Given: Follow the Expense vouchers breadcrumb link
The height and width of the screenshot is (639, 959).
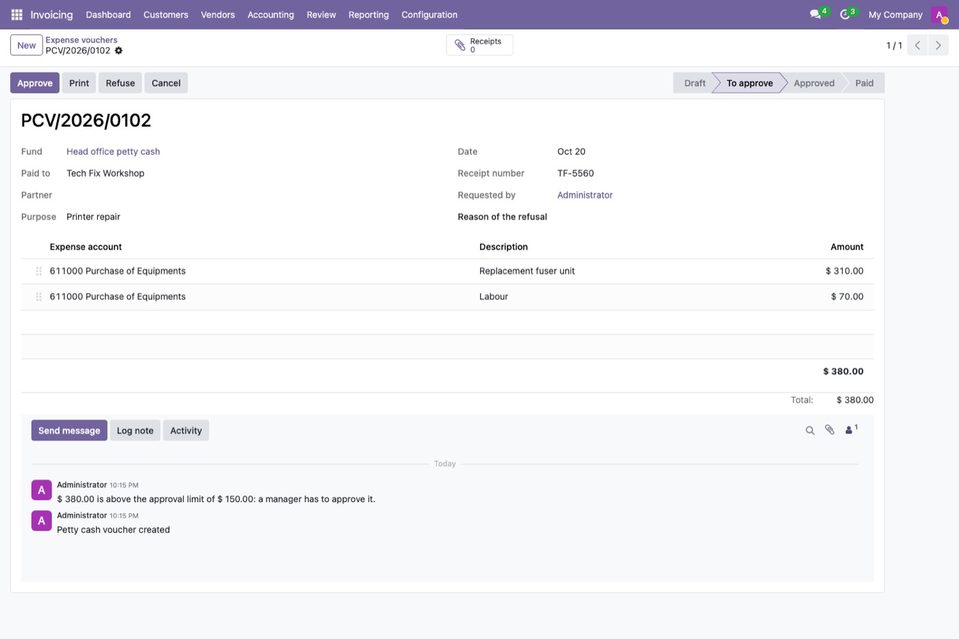Looking at the screenshot, I should click(81, 40).
